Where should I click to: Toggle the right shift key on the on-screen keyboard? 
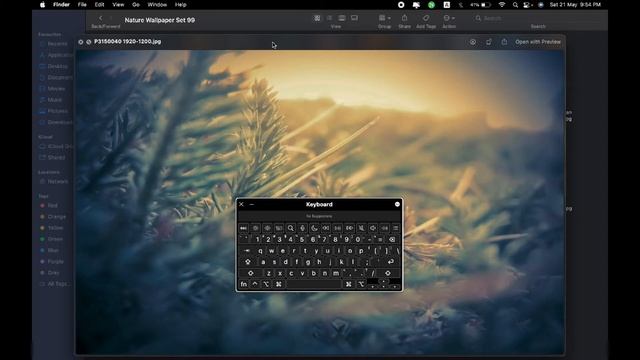click(388, 273)
